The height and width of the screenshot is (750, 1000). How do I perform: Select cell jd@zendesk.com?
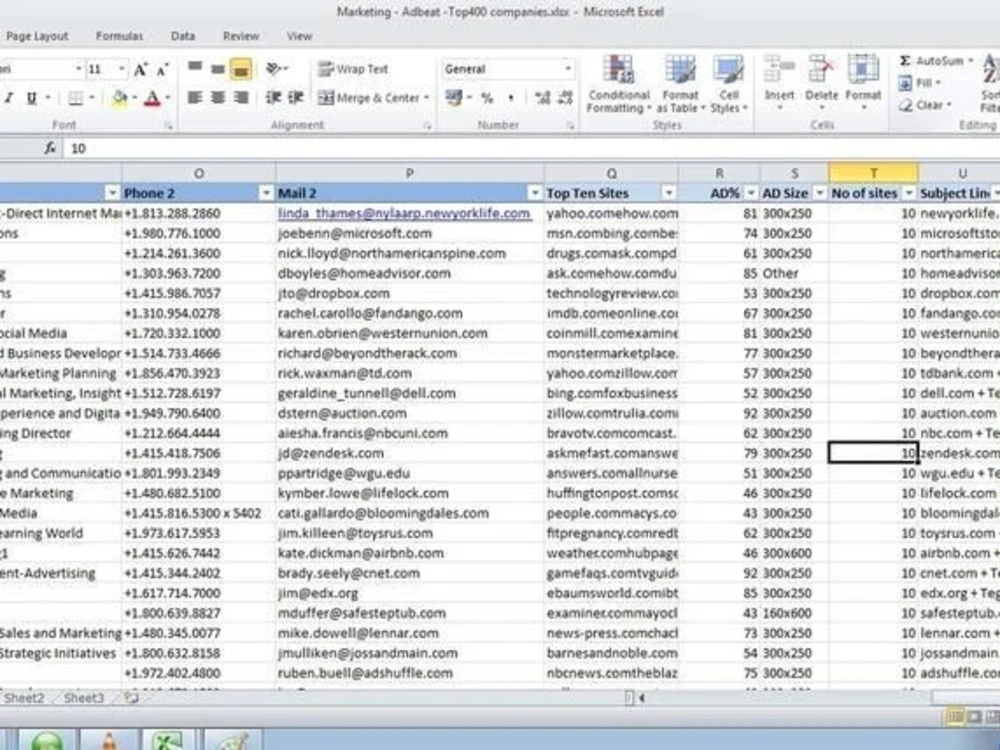pos(409,453)
